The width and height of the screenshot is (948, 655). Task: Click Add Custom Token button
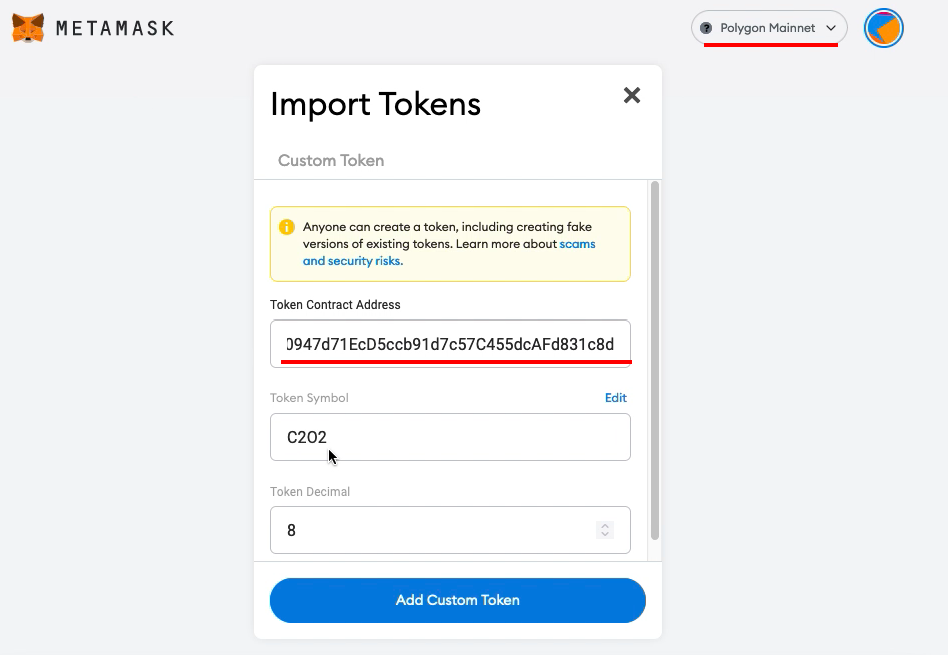(x=458, y=600)
